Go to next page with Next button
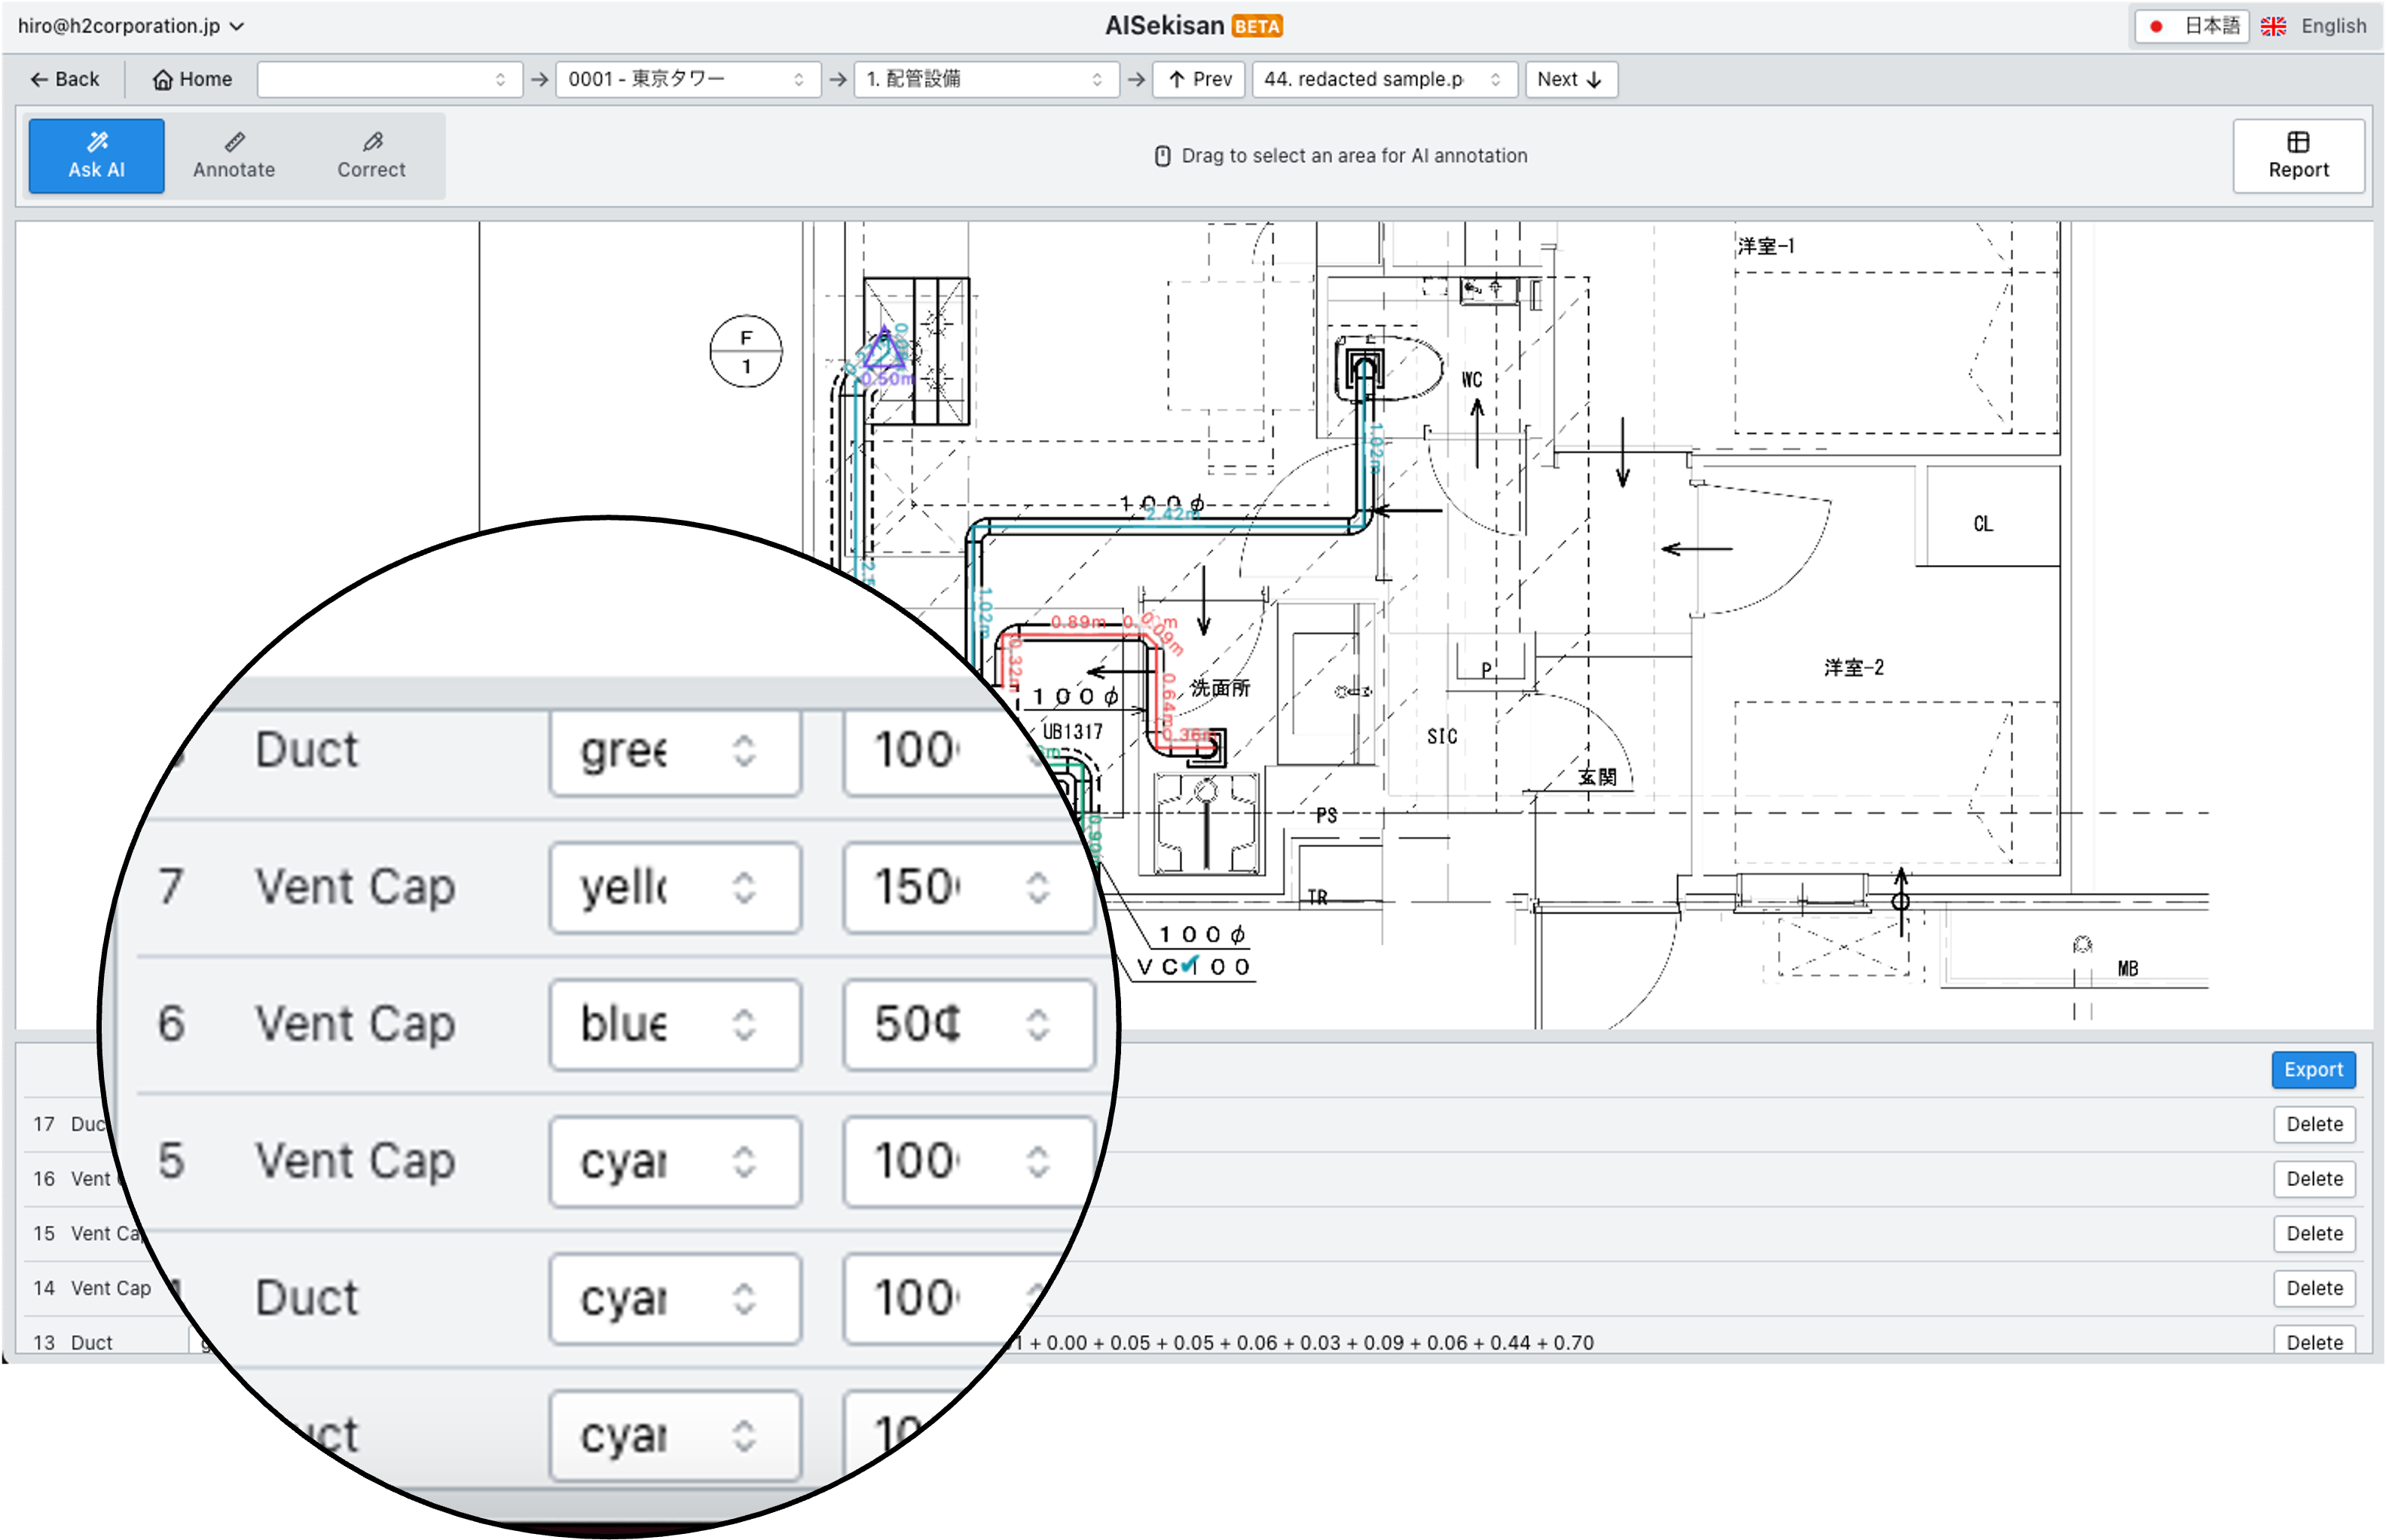 click(x=1570, y=79)
